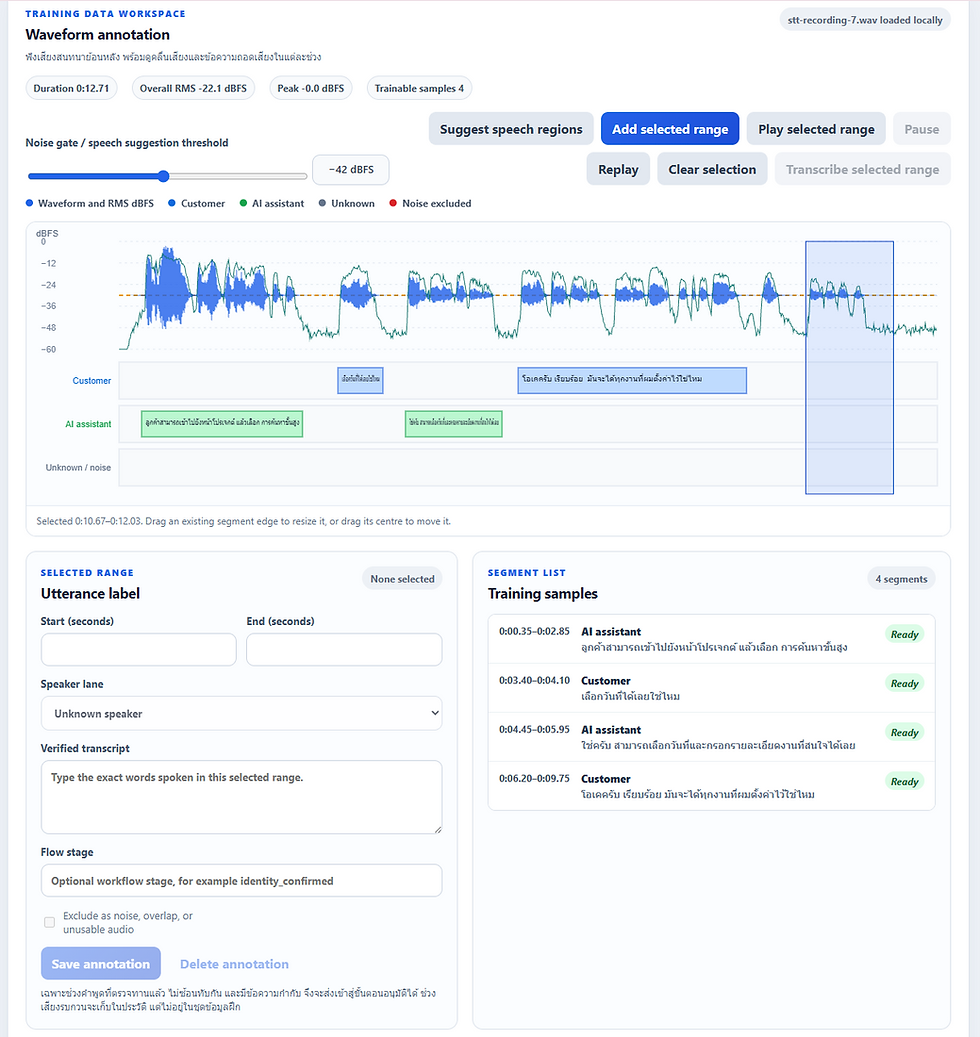Focus the End (seconds) field
The image size is (980, 1037).
tap(344, 650)
